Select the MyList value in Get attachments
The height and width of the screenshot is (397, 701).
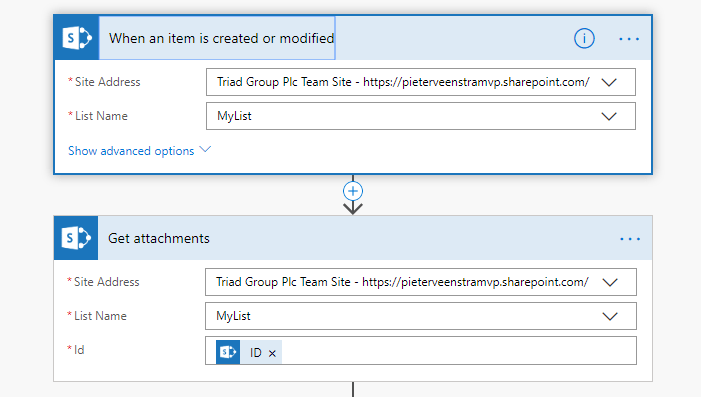pos(233,316)
